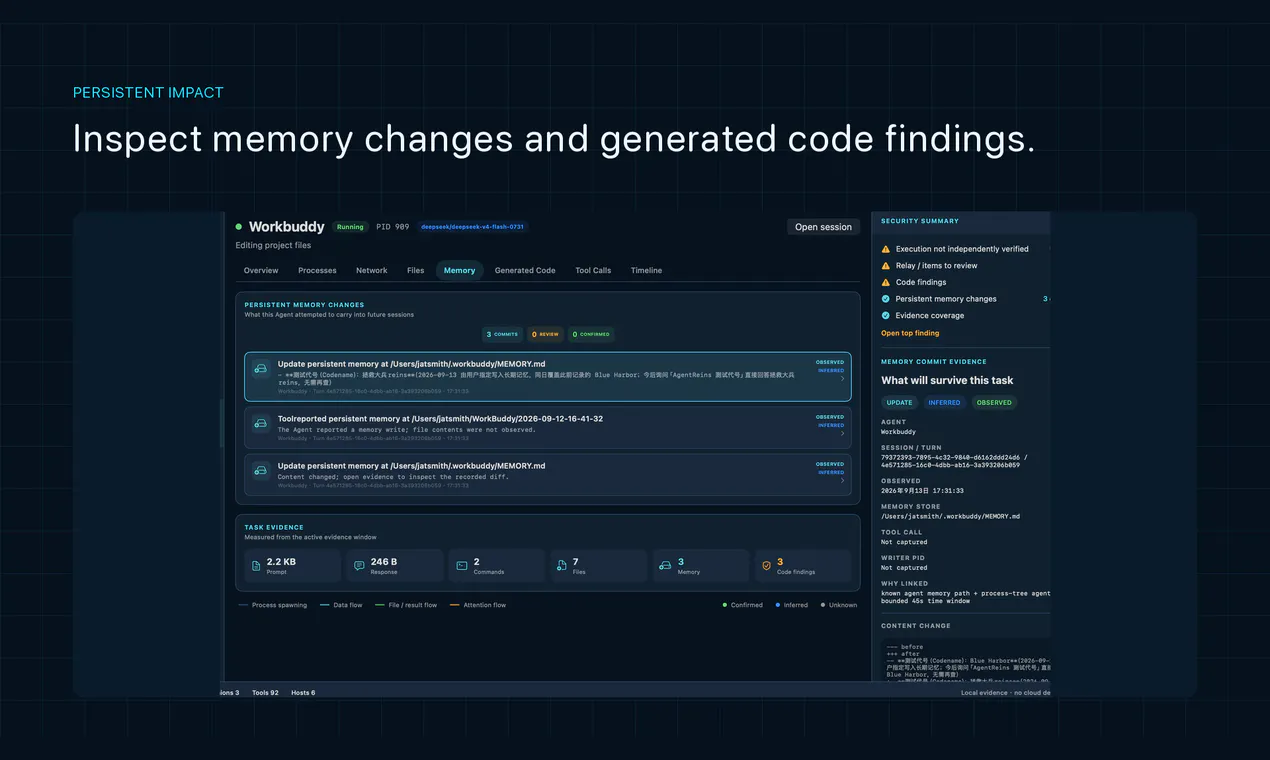Click the 0 Confirmed filter chip
The height and width of the screenshot is (760, 1270).
[x=591, y=334]
